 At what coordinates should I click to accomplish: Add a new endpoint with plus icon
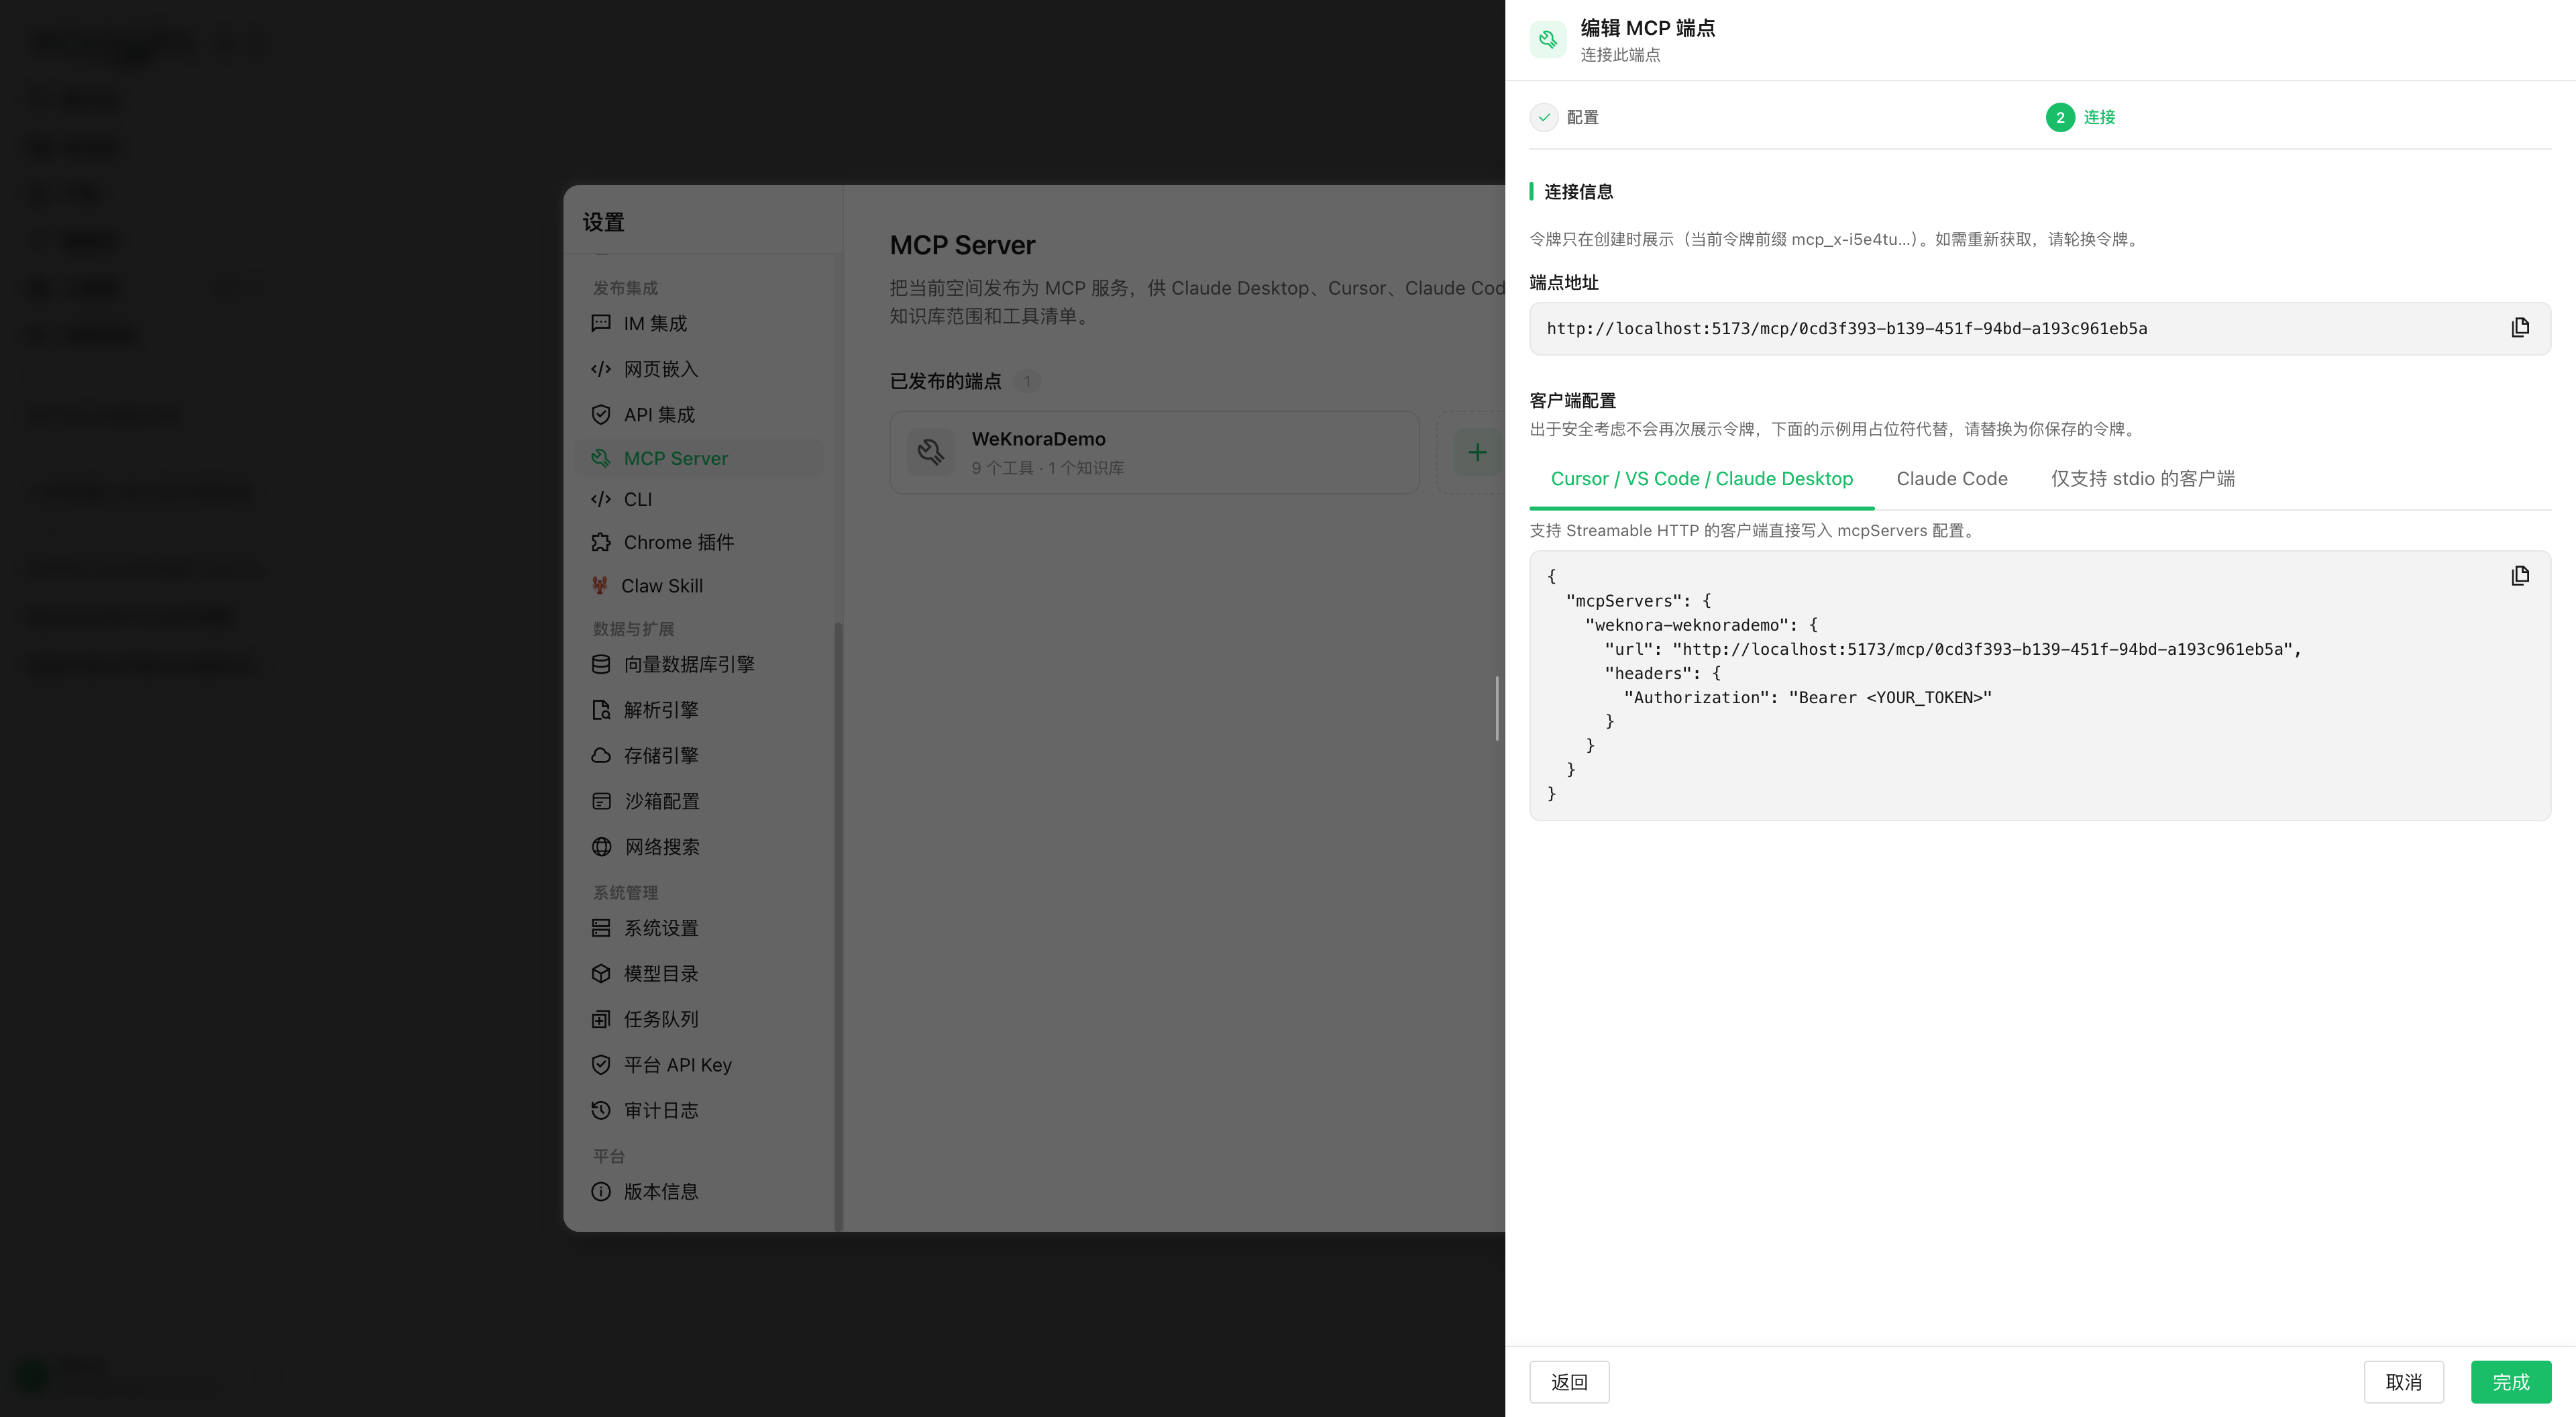point(1477,452)
